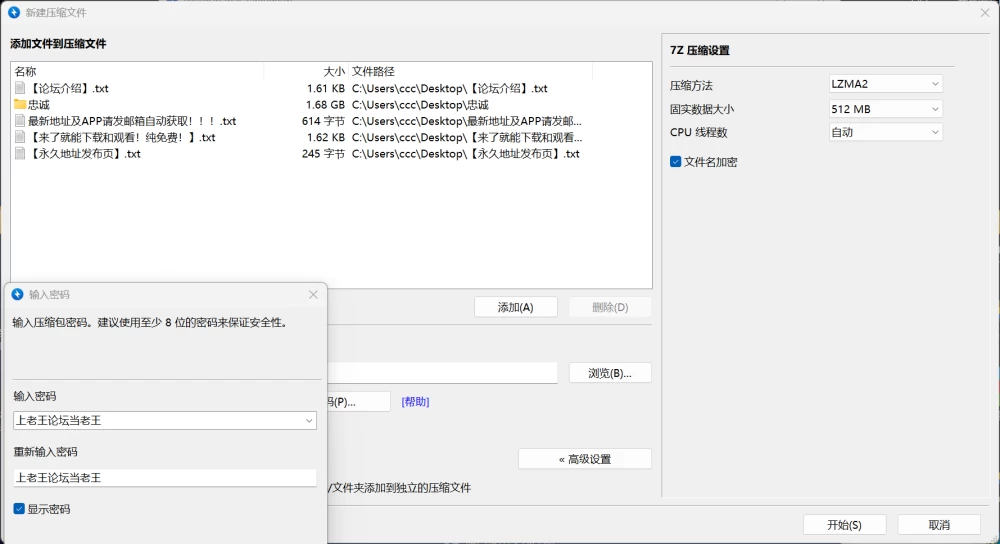Select 最新地址及APP请发邮箱自动获取！！！.txt name
The height and width of the screenshot is (544, 1000).
click(x=132, y=121)
